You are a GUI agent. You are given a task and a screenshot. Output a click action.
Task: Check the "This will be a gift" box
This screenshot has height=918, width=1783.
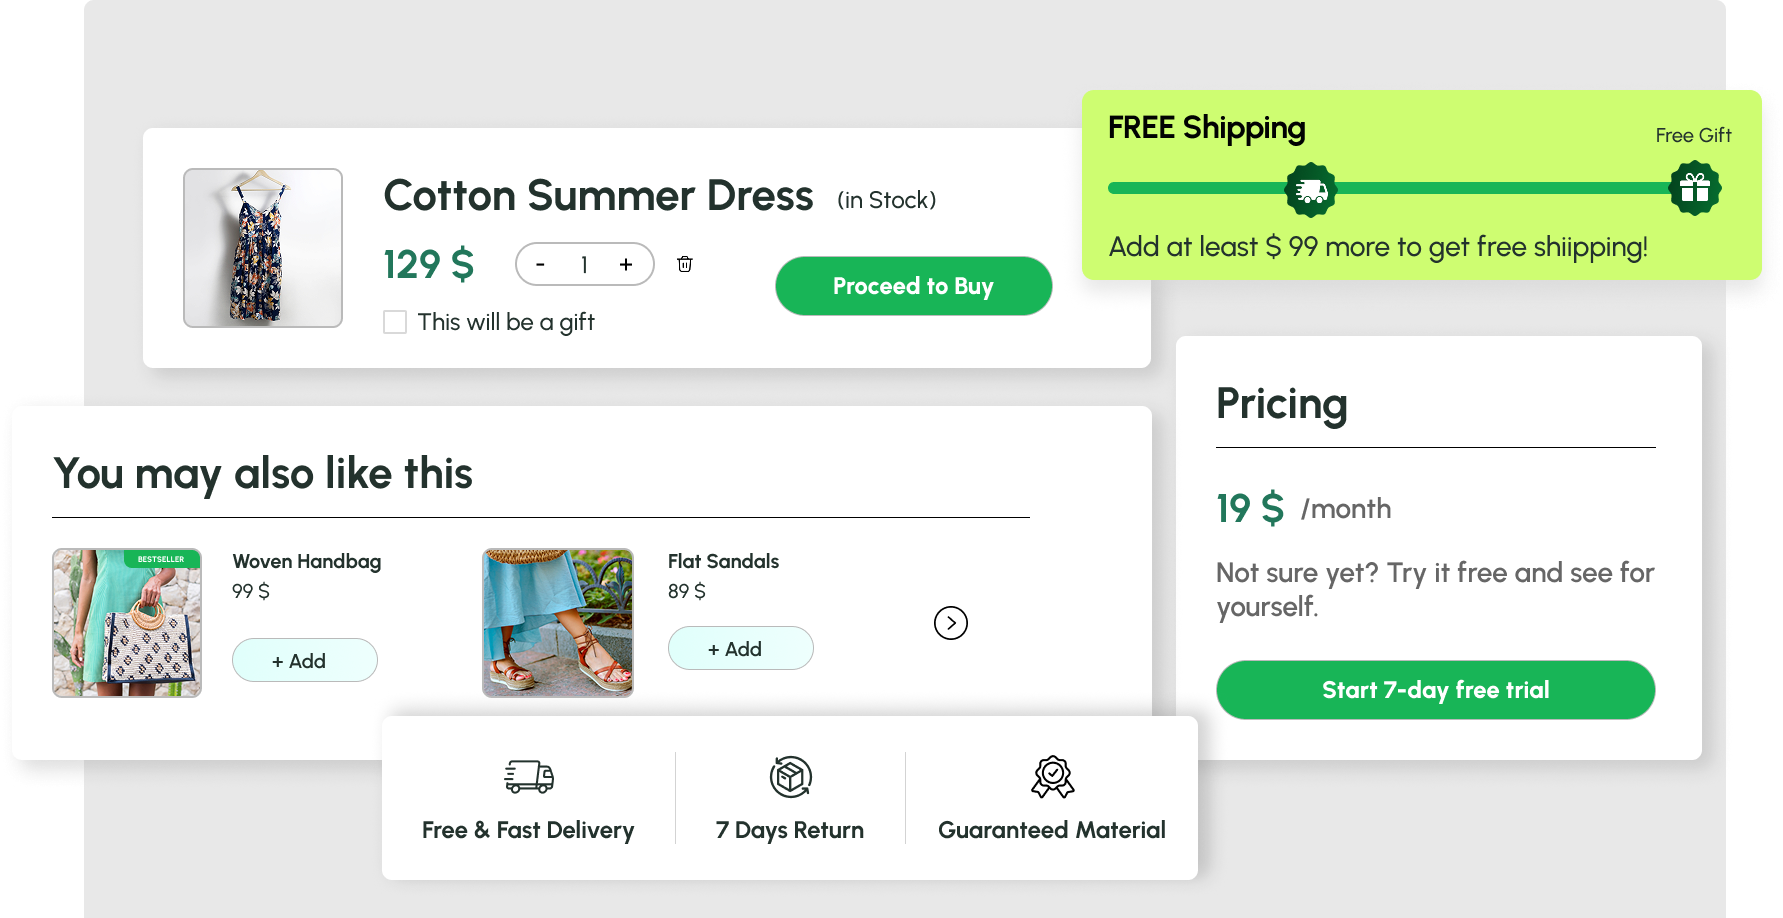click(x=395, y=322)
